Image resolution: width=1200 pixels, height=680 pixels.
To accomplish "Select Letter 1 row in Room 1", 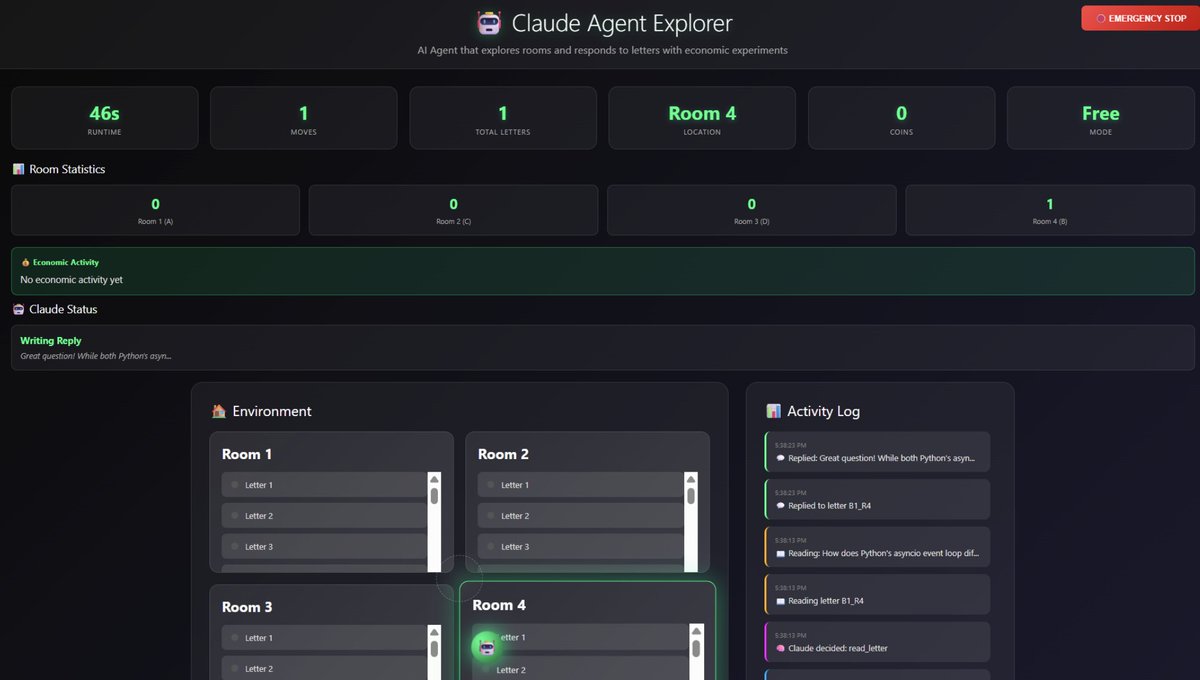I will pos(324,485).
